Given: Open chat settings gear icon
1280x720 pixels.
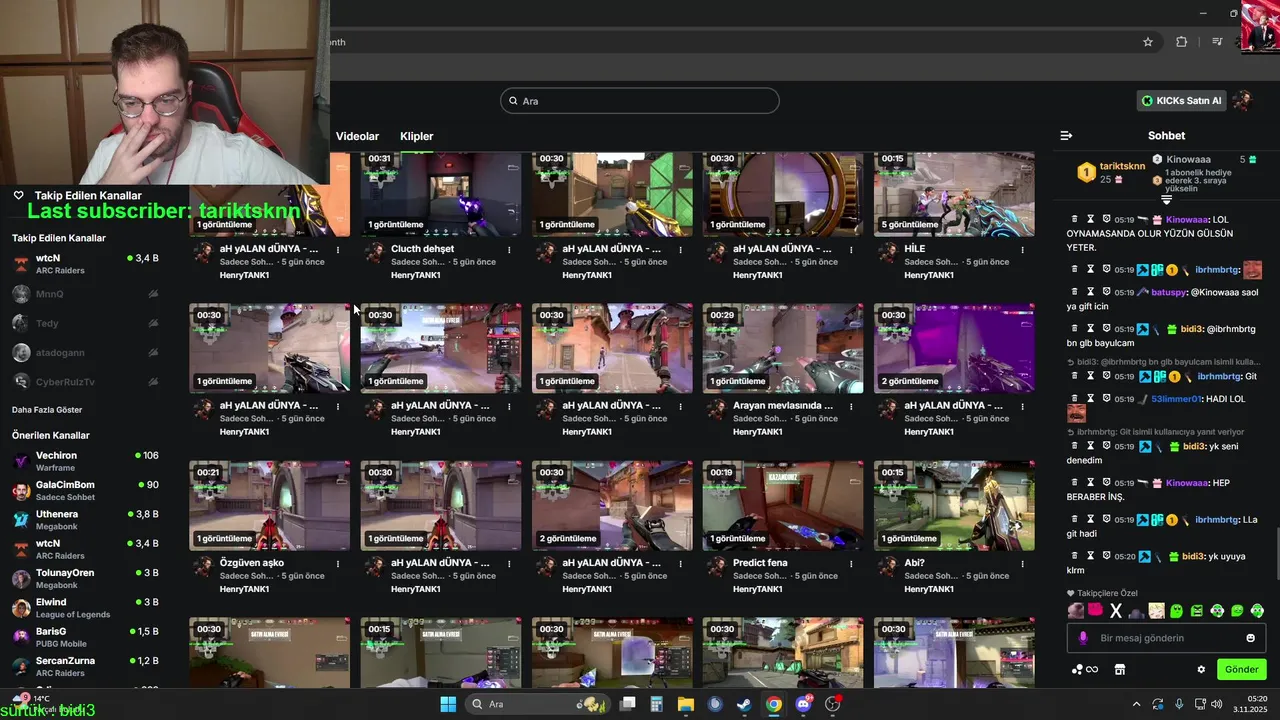Looking at the screenshot, I should click(x=1201, y=669).
